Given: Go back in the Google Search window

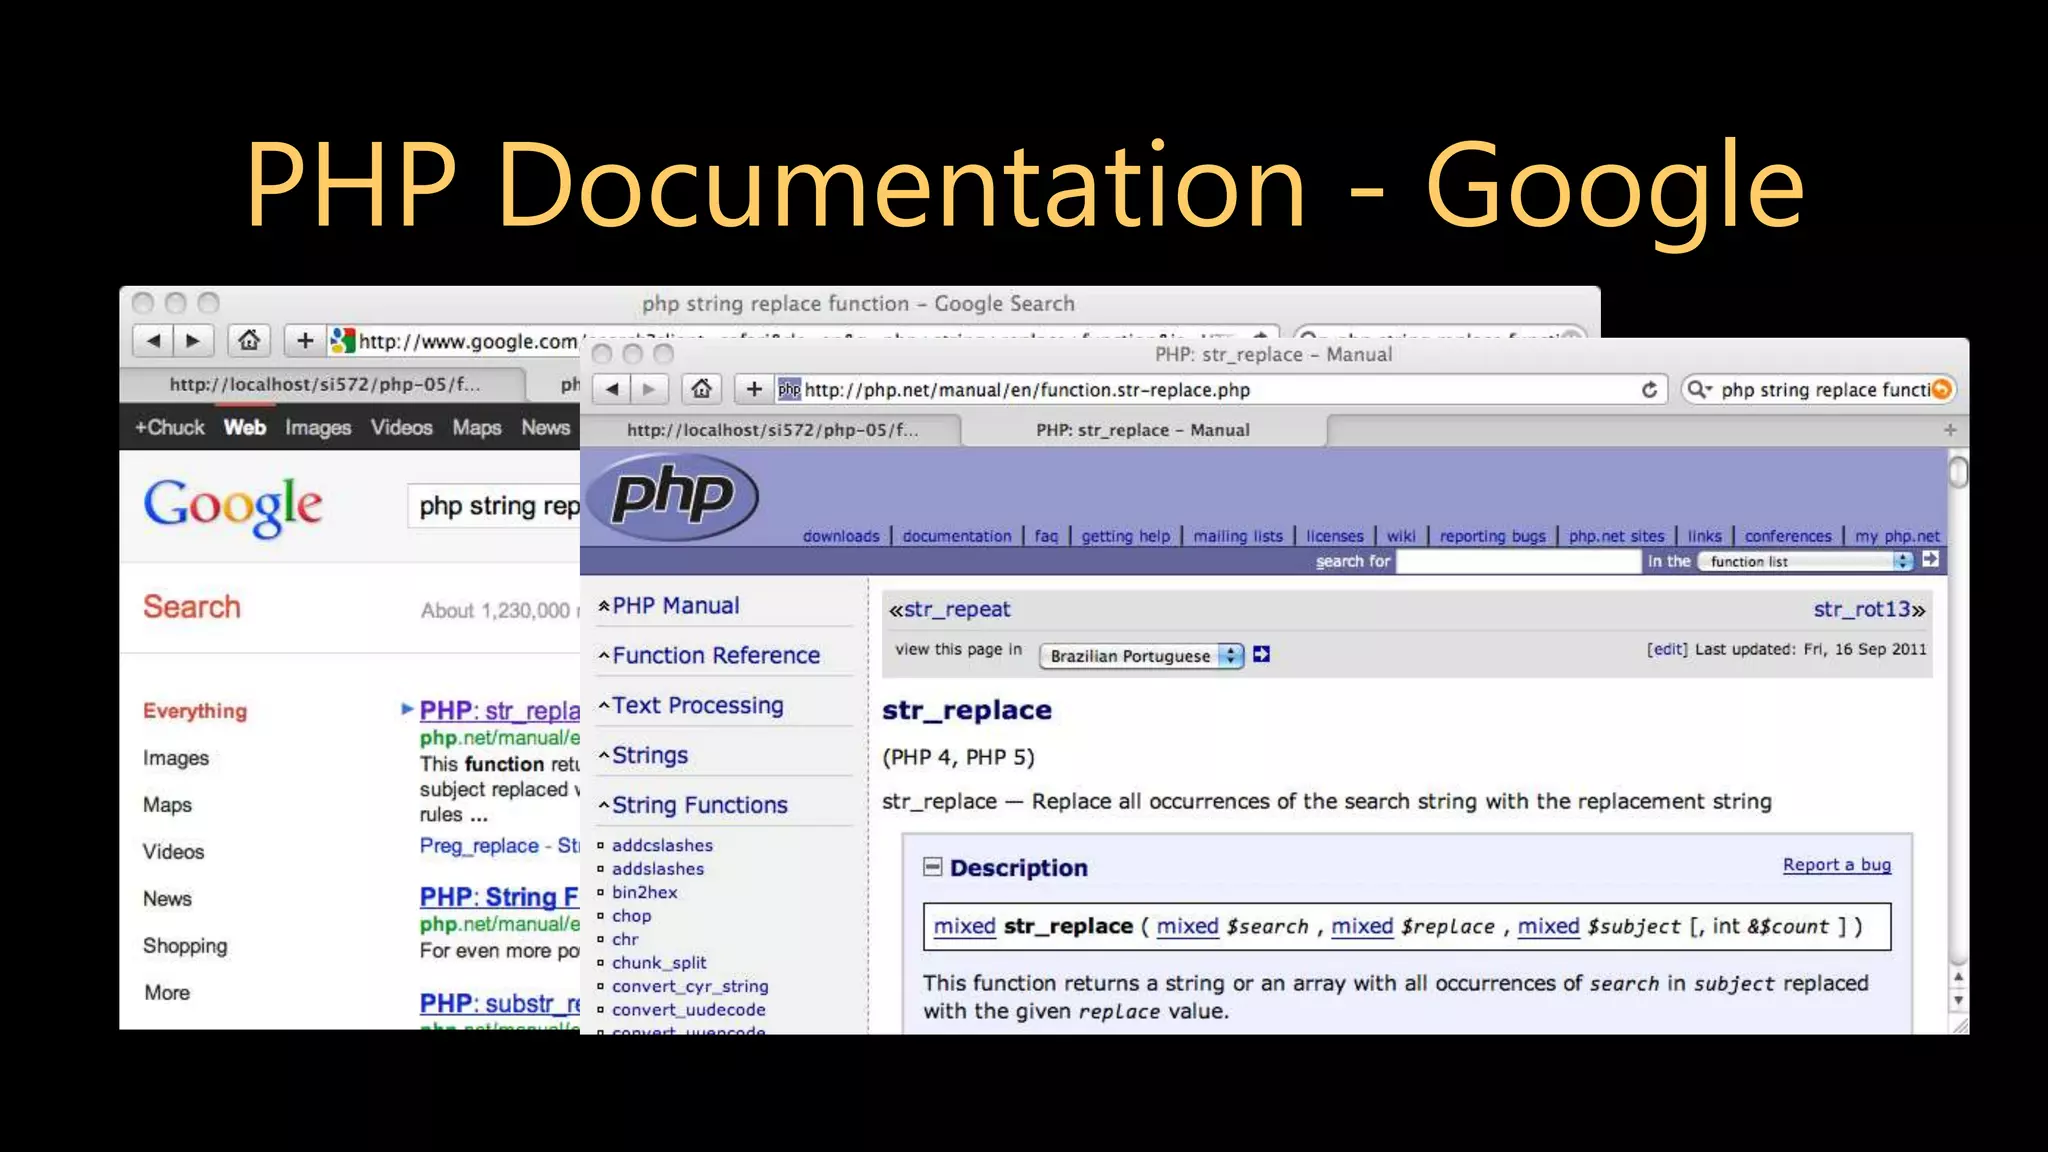Looking at the screenshot, I should coord(153,341).
